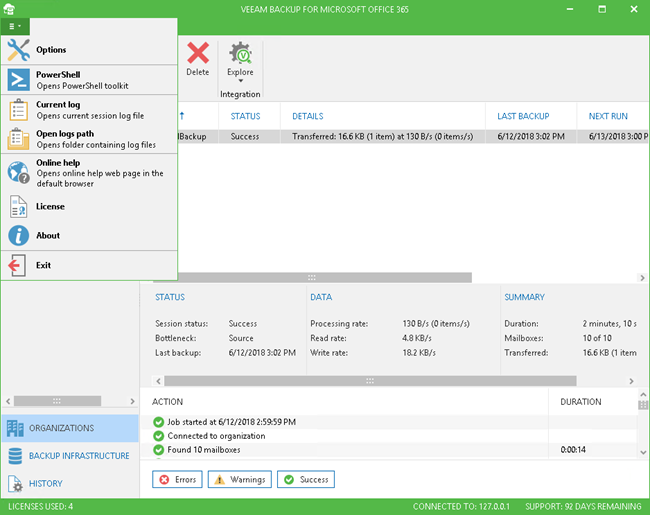The image size is (650, 515).
Task: Open the HISTORY navigation tab
Action: (70, 483)
